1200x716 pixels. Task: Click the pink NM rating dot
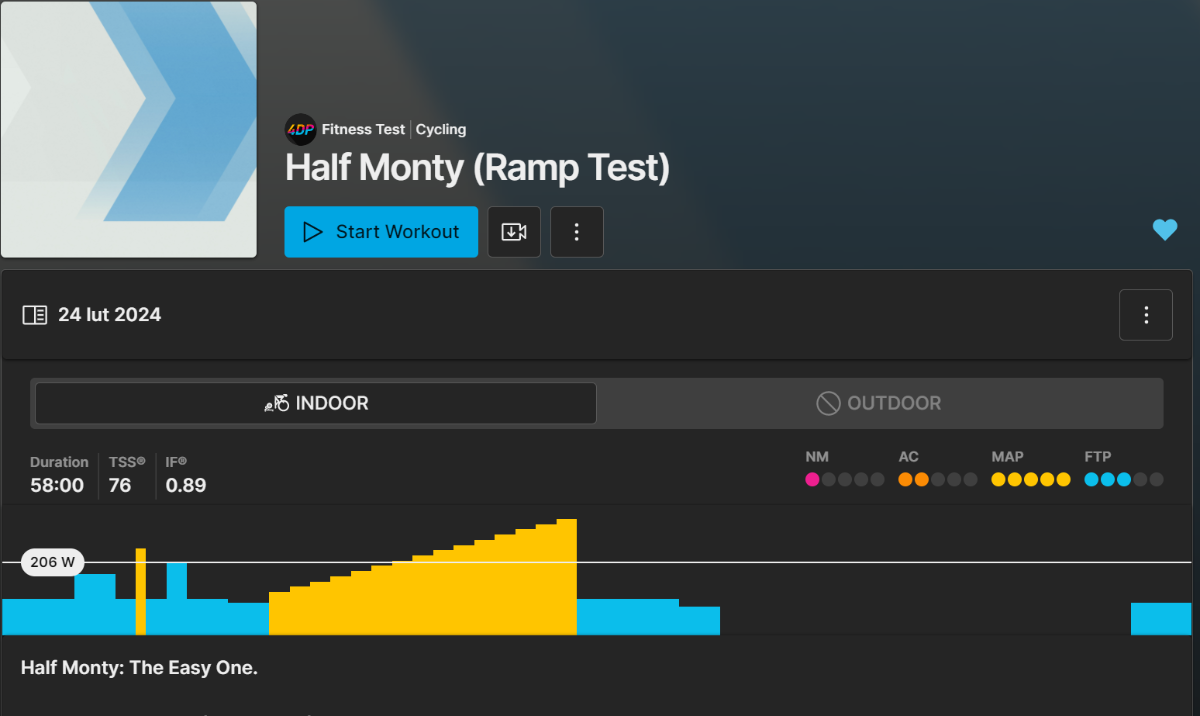(812, 480)
